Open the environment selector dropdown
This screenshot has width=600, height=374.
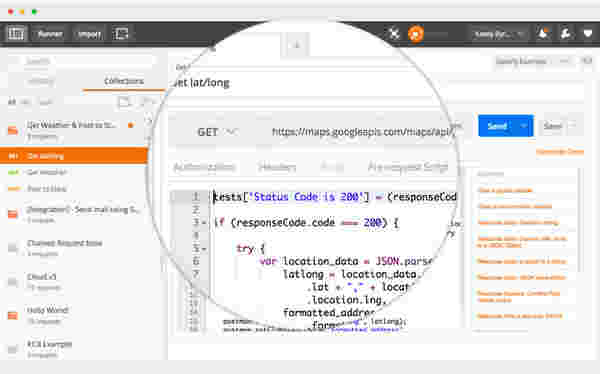tap(532, 61)
